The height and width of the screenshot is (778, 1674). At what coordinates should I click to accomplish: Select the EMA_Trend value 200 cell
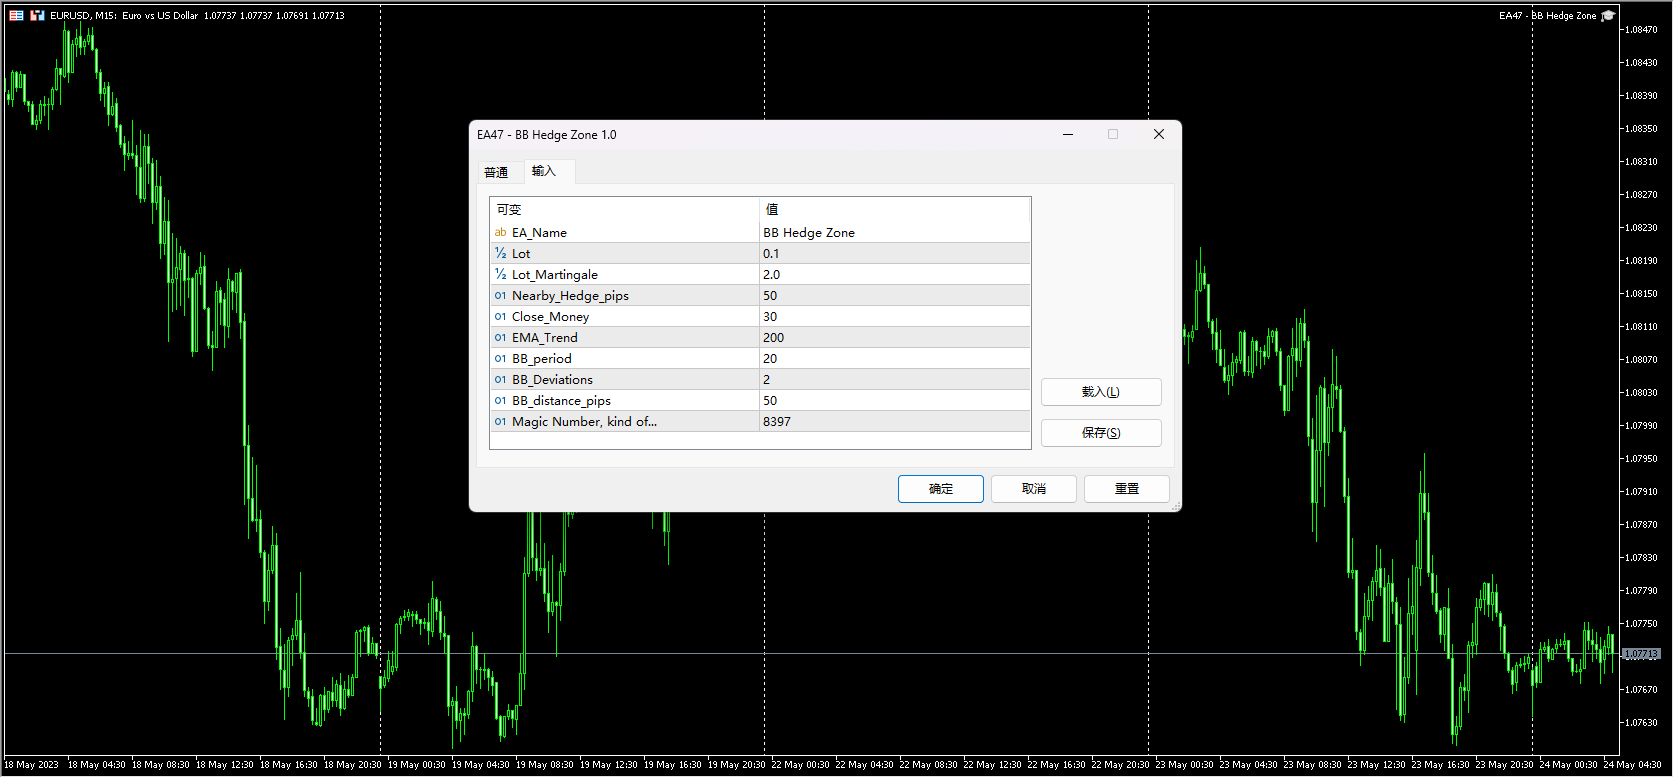(x=894, y=338)
